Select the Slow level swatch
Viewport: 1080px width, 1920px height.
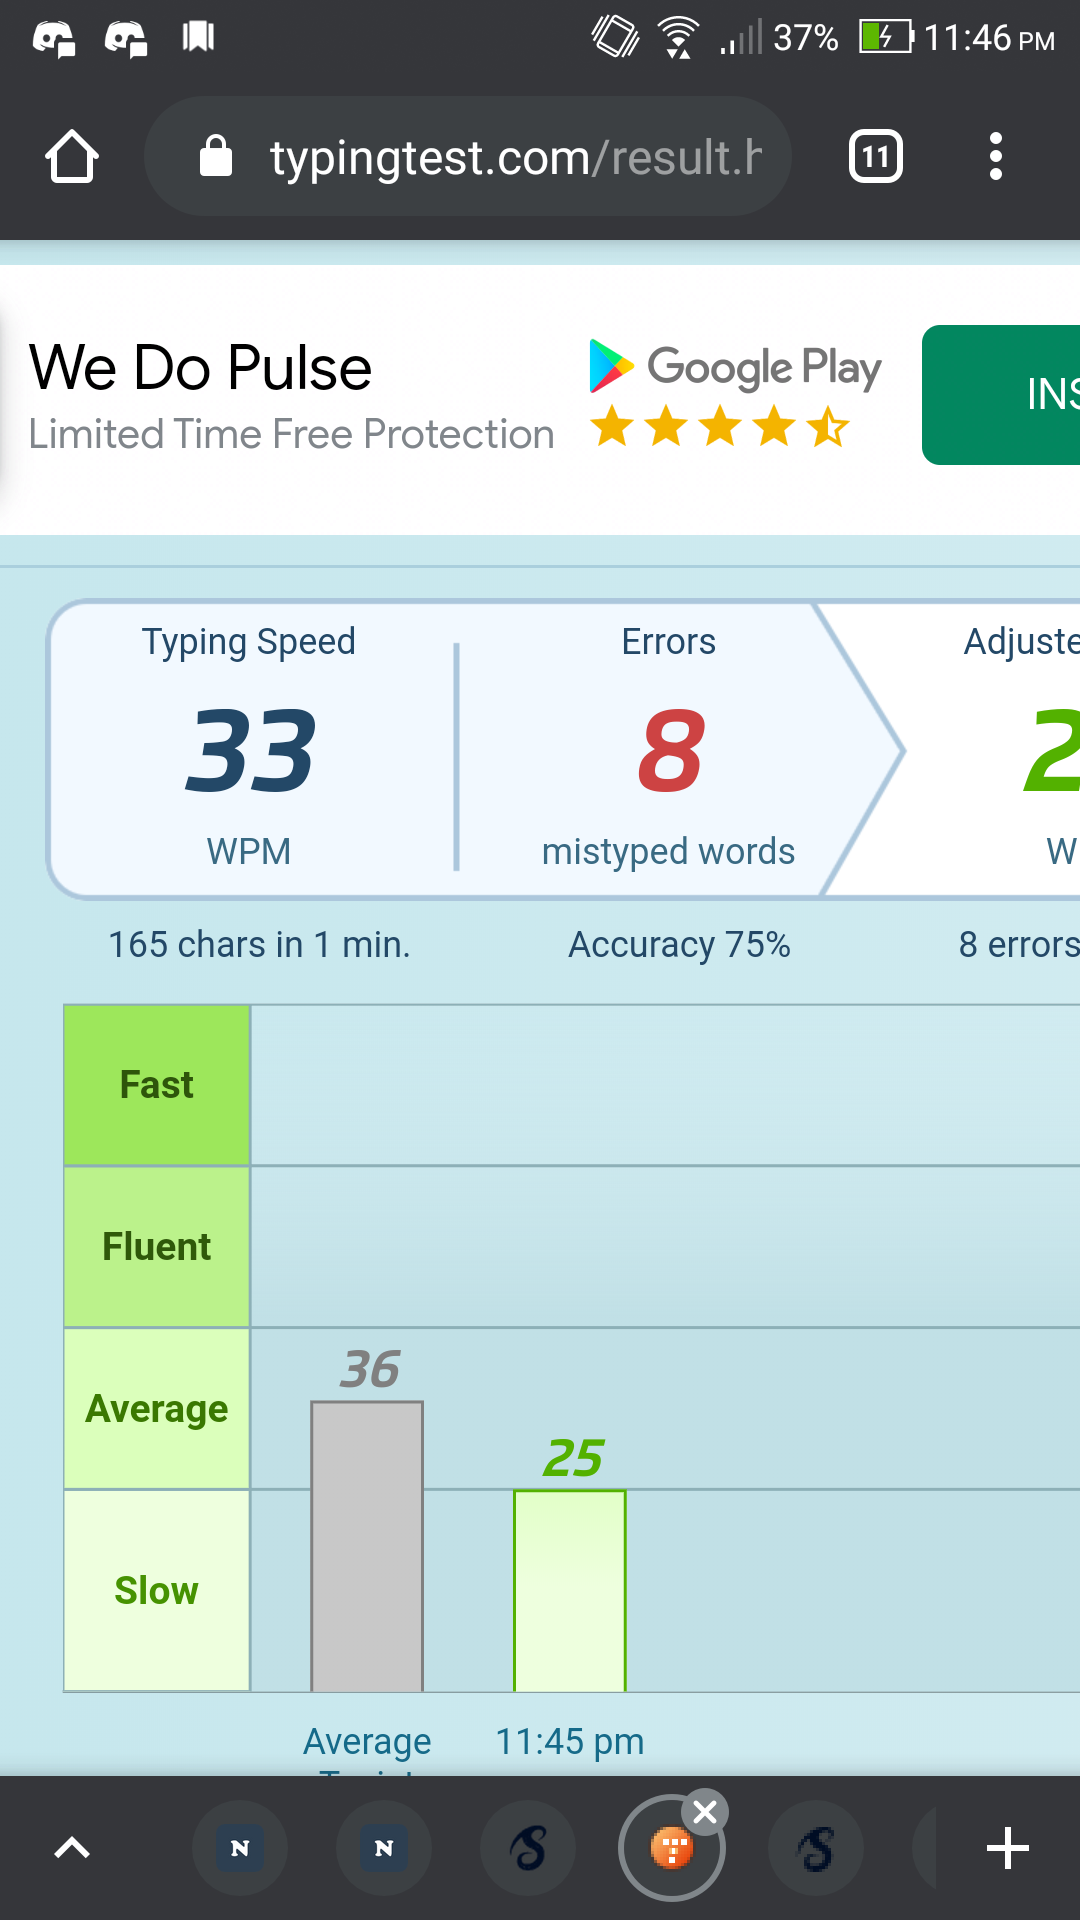coord(157,1590)
